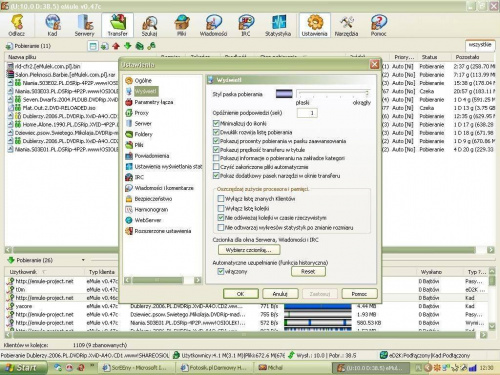Viewport: 500px width, 375px height.
Task: Confirm settings with OK button
Action: [x=241, y=294]
